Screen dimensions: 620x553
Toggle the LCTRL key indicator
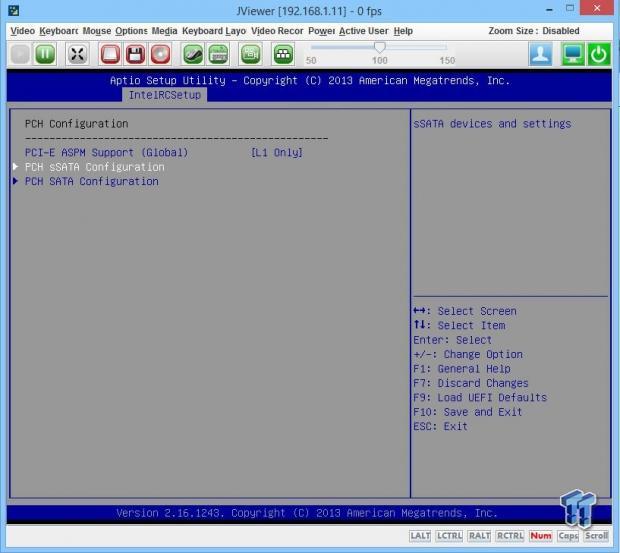[449, 536]
